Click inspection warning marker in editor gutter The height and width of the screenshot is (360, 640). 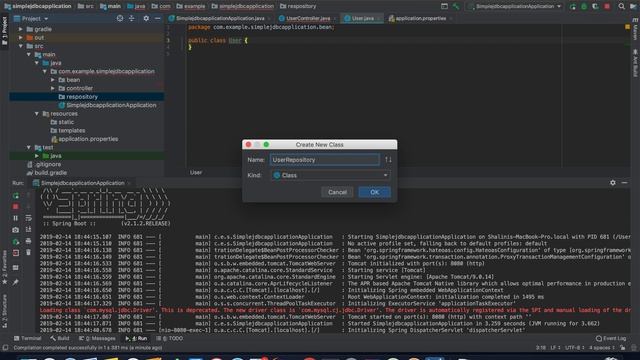[627, 27]
